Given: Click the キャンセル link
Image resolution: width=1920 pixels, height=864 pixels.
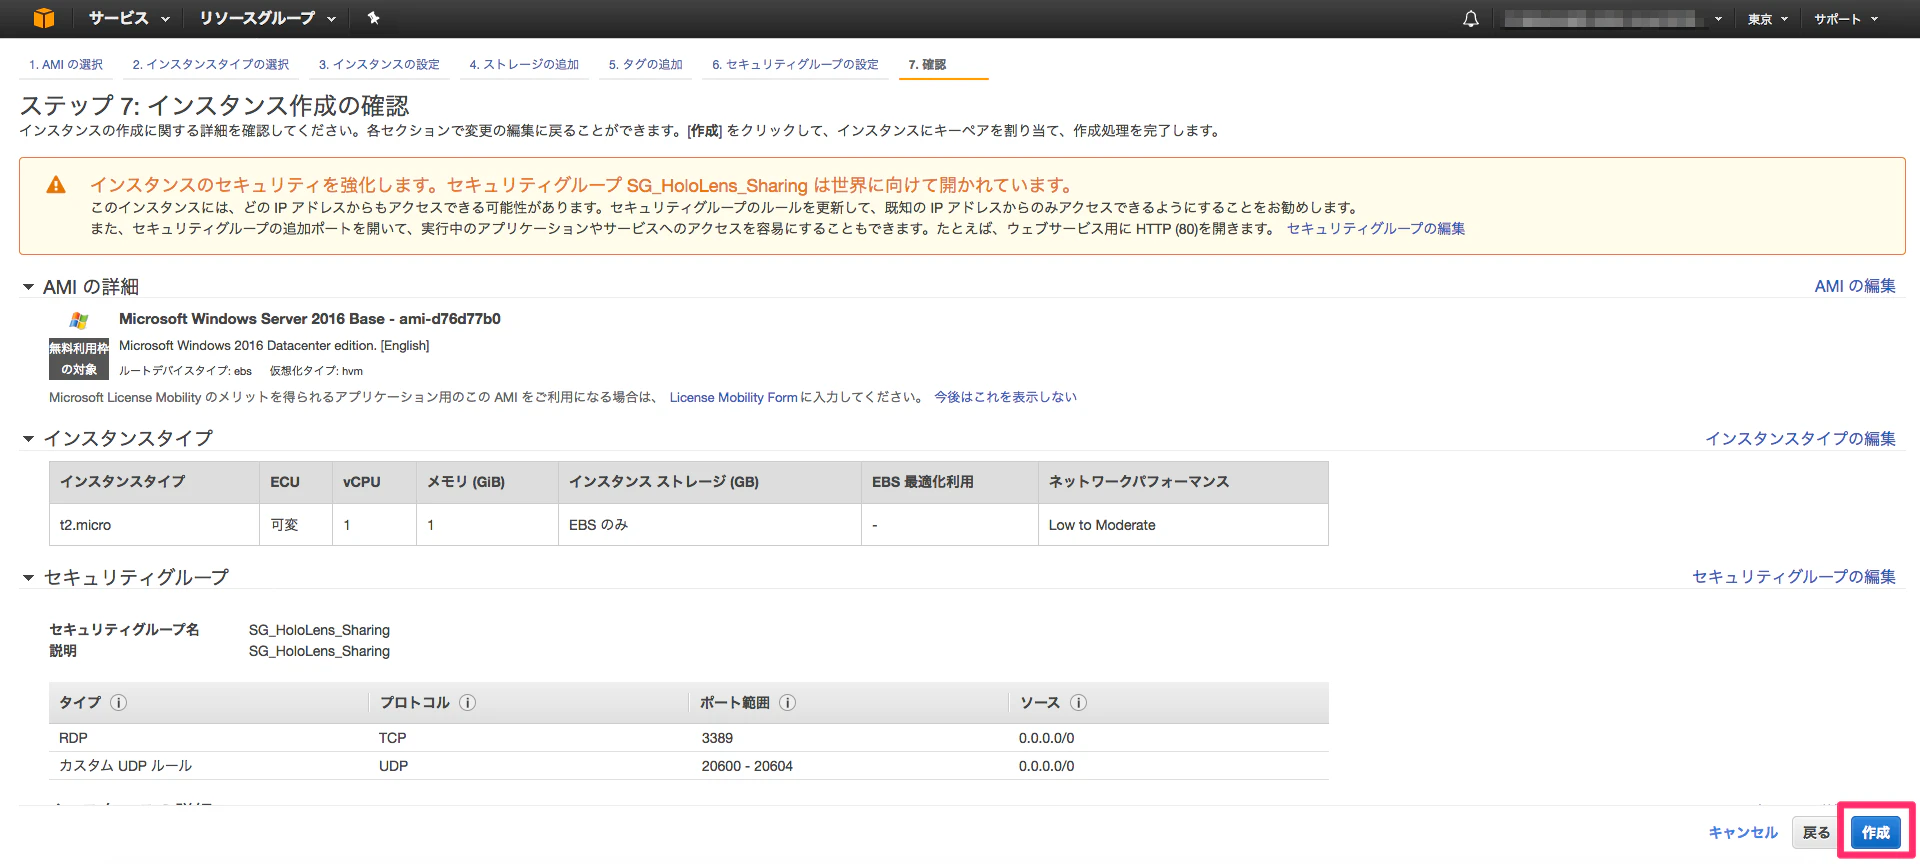Looking at the screenshot, I should (1743, 832).
